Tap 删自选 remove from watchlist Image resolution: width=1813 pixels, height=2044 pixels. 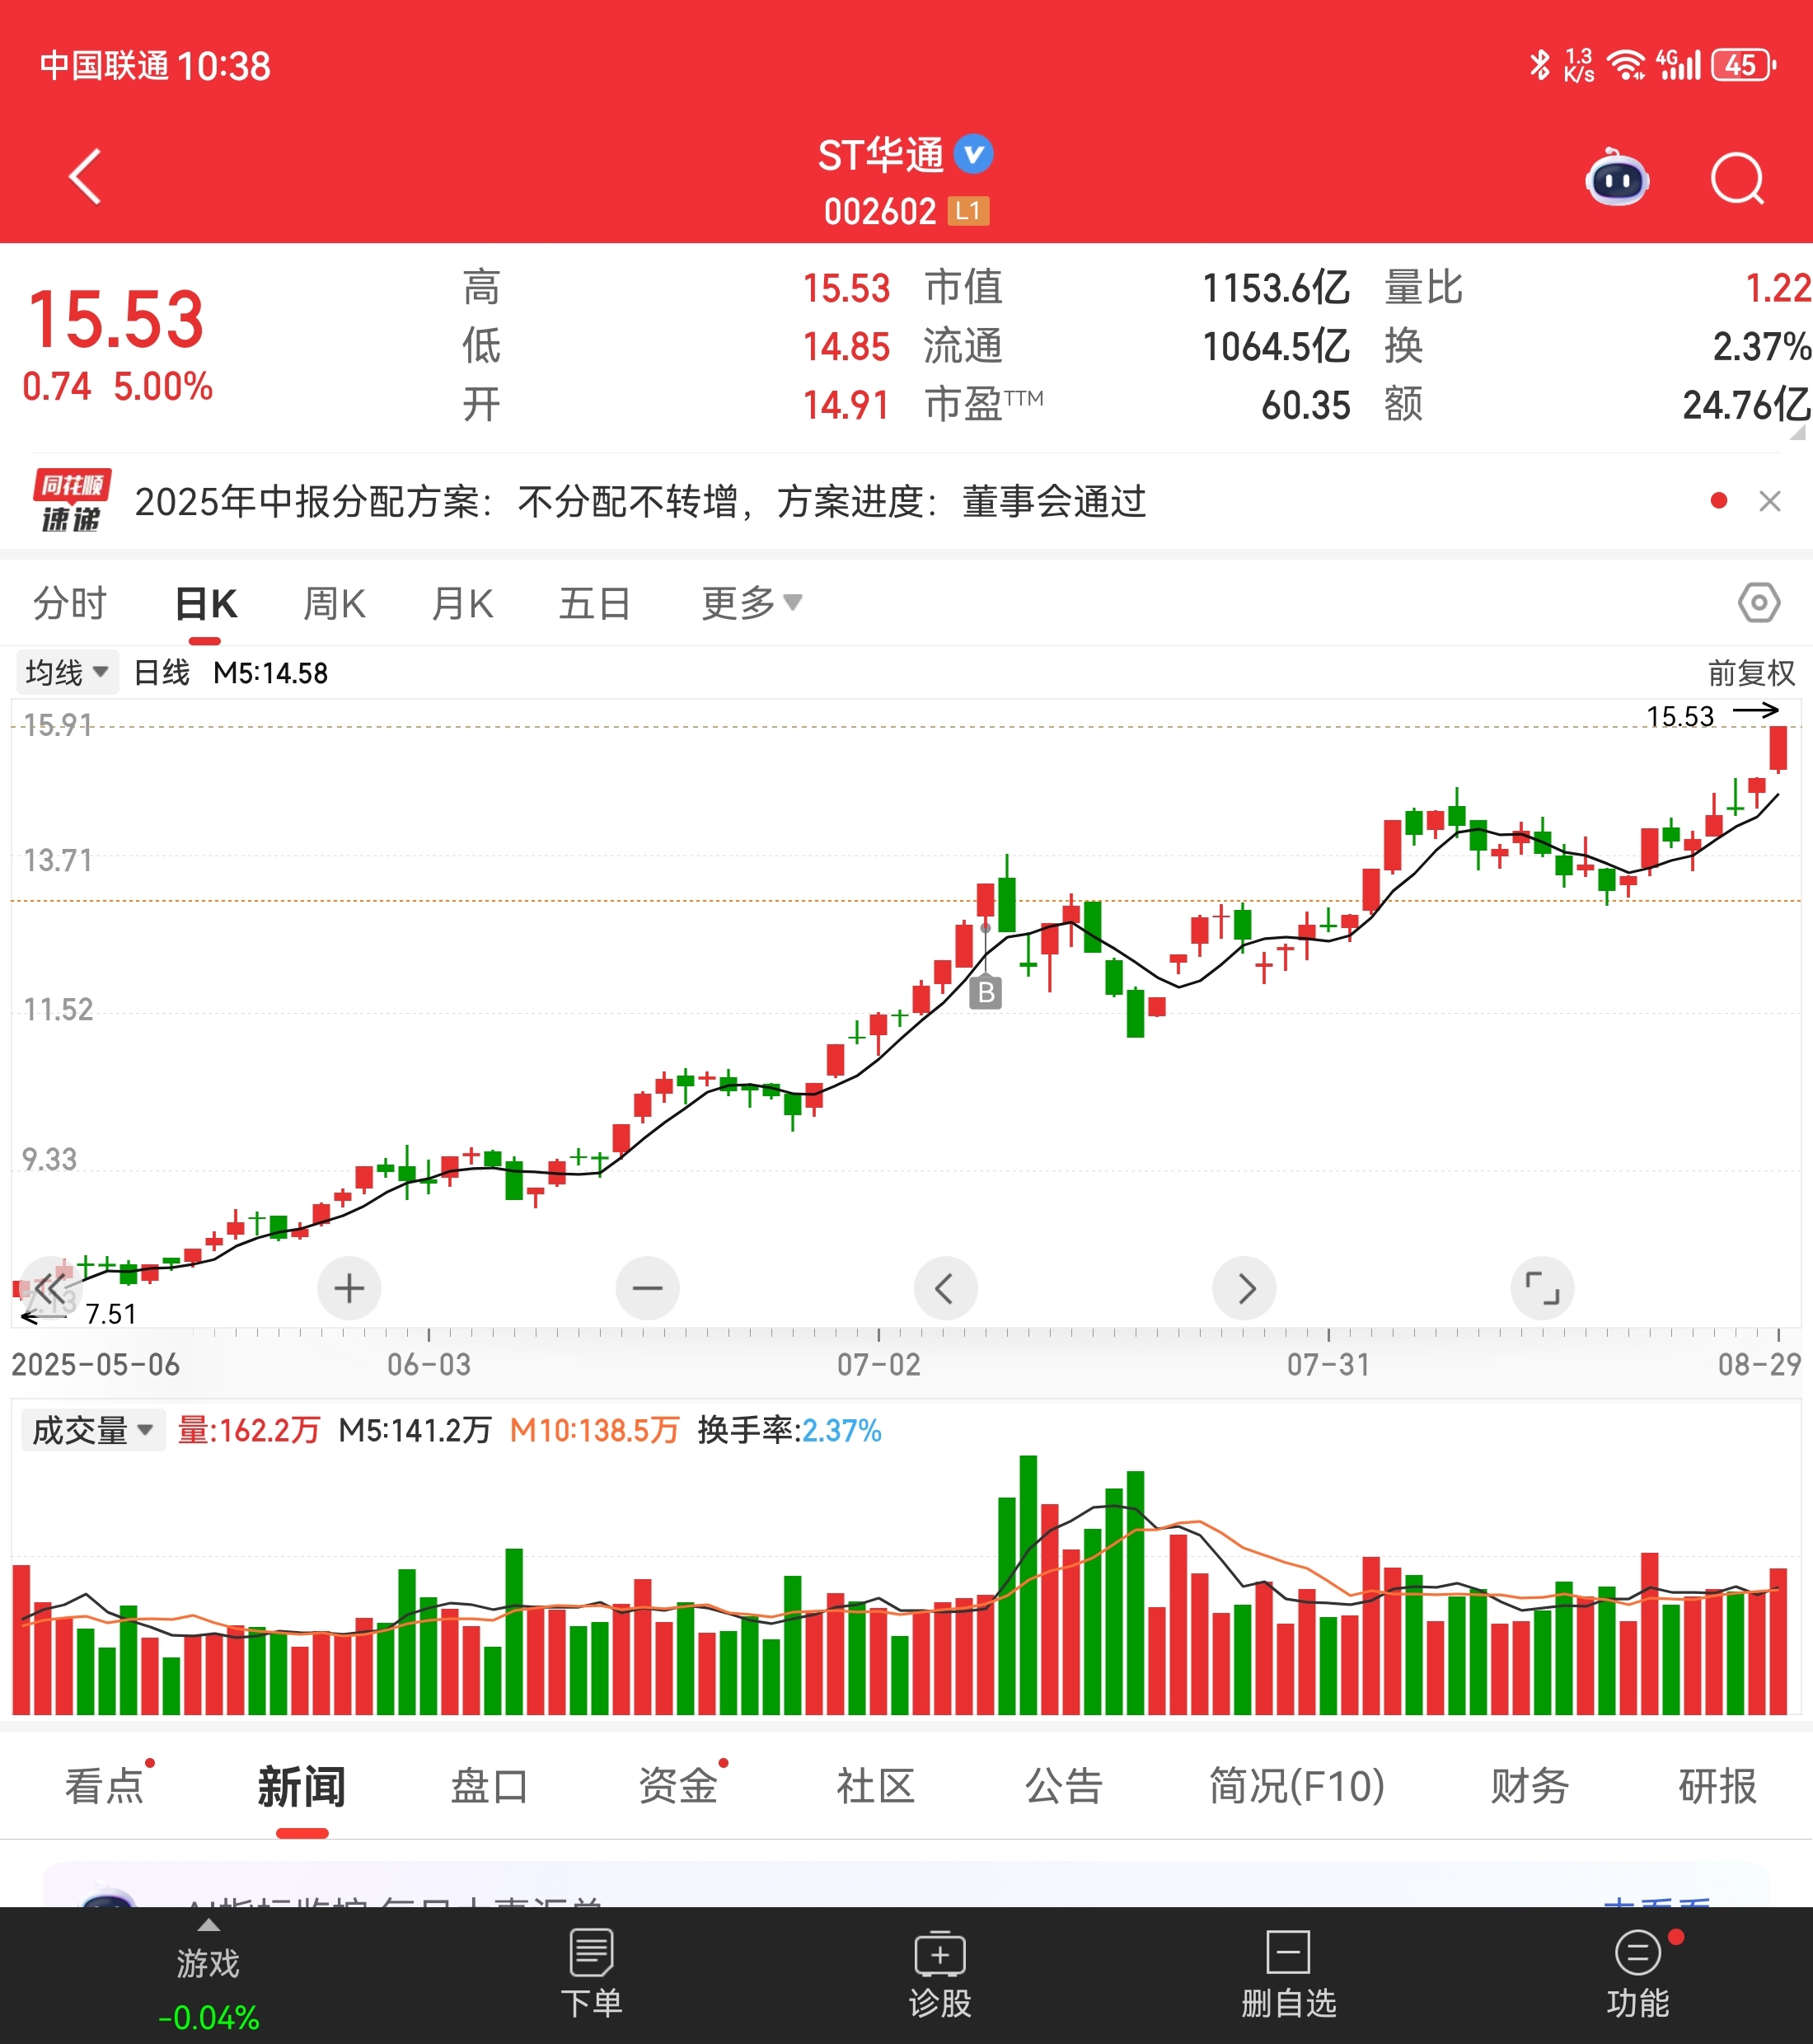[x=1288, y=1974]
